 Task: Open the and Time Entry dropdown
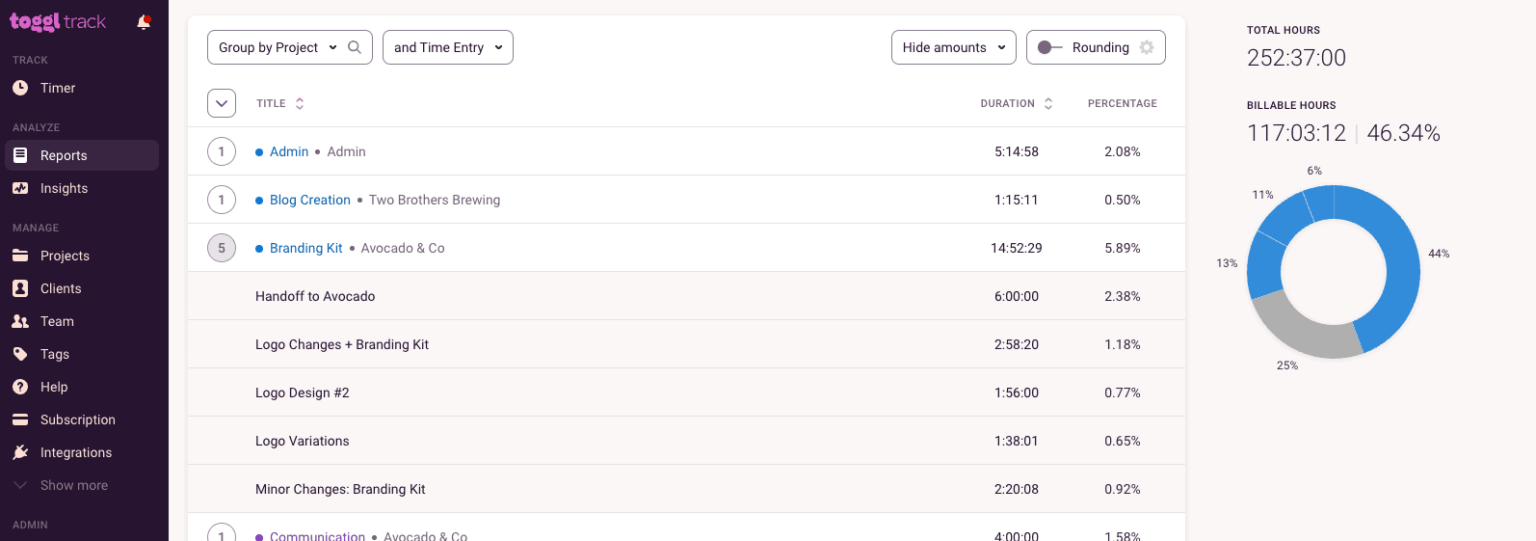pyautogui.click(x=447, y=47)
